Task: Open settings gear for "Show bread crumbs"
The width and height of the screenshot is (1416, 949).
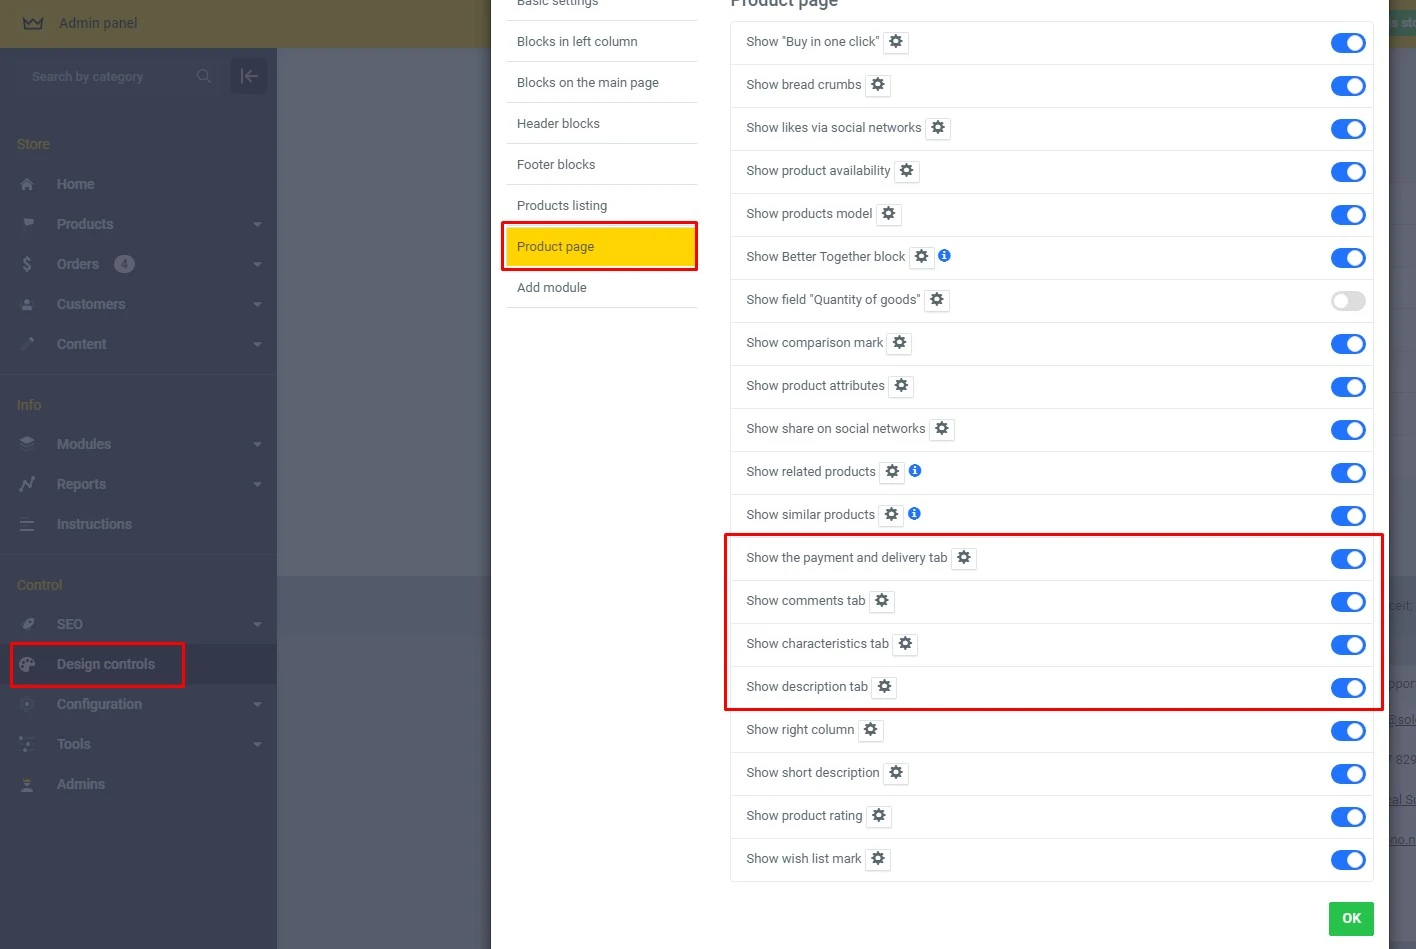Action: point(877,85)
